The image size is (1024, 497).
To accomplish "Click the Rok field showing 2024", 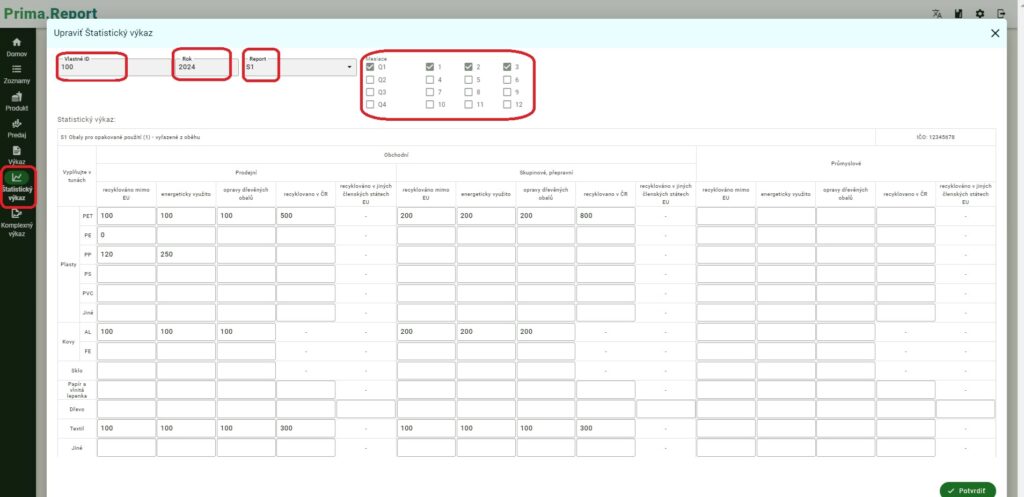I will pos(203,67).
